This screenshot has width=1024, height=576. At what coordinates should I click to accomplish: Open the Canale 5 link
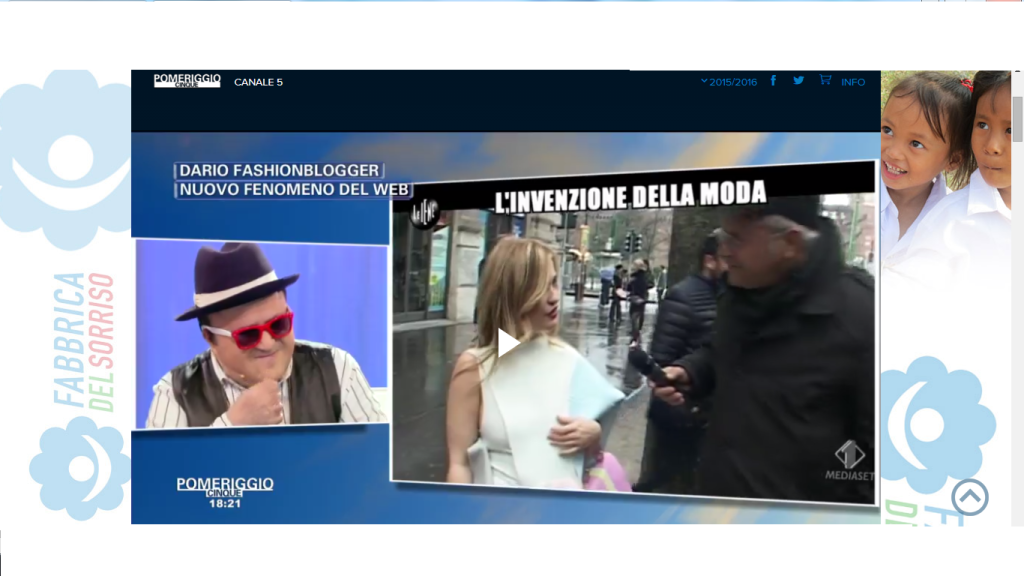259,82
